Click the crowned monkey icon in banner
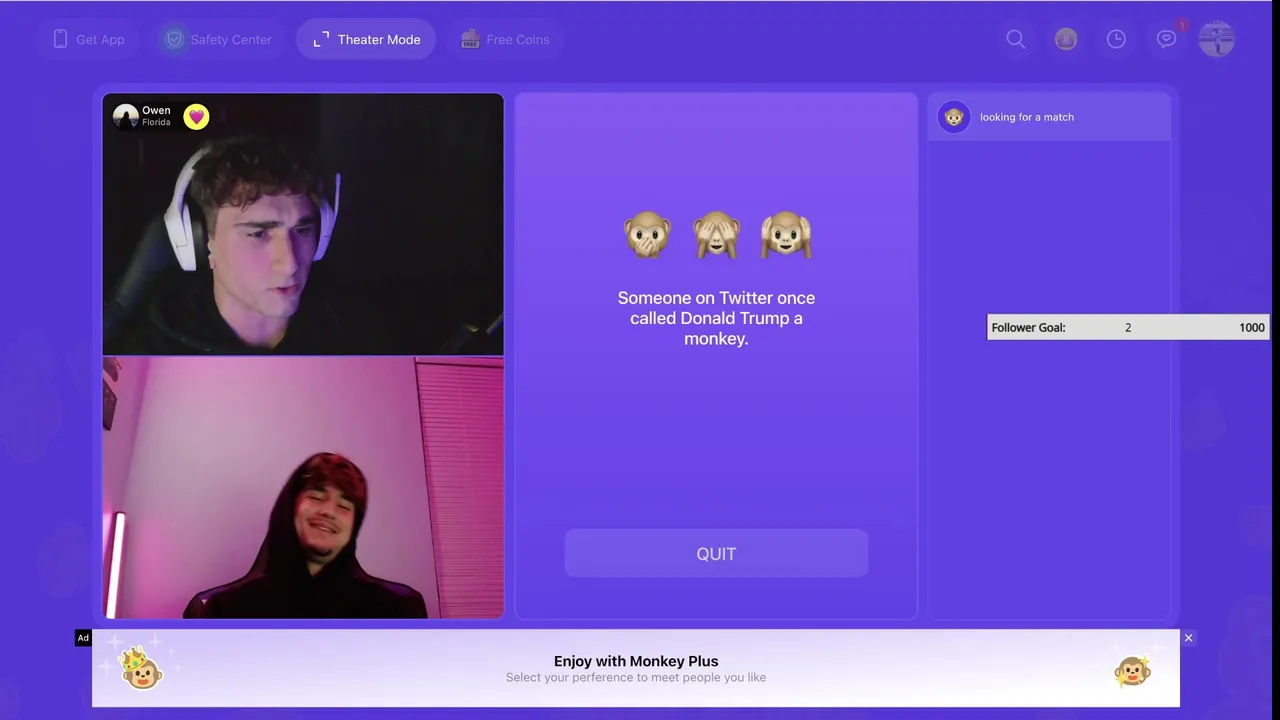This screenshot has width=1280, height=720. click(141, 668)
